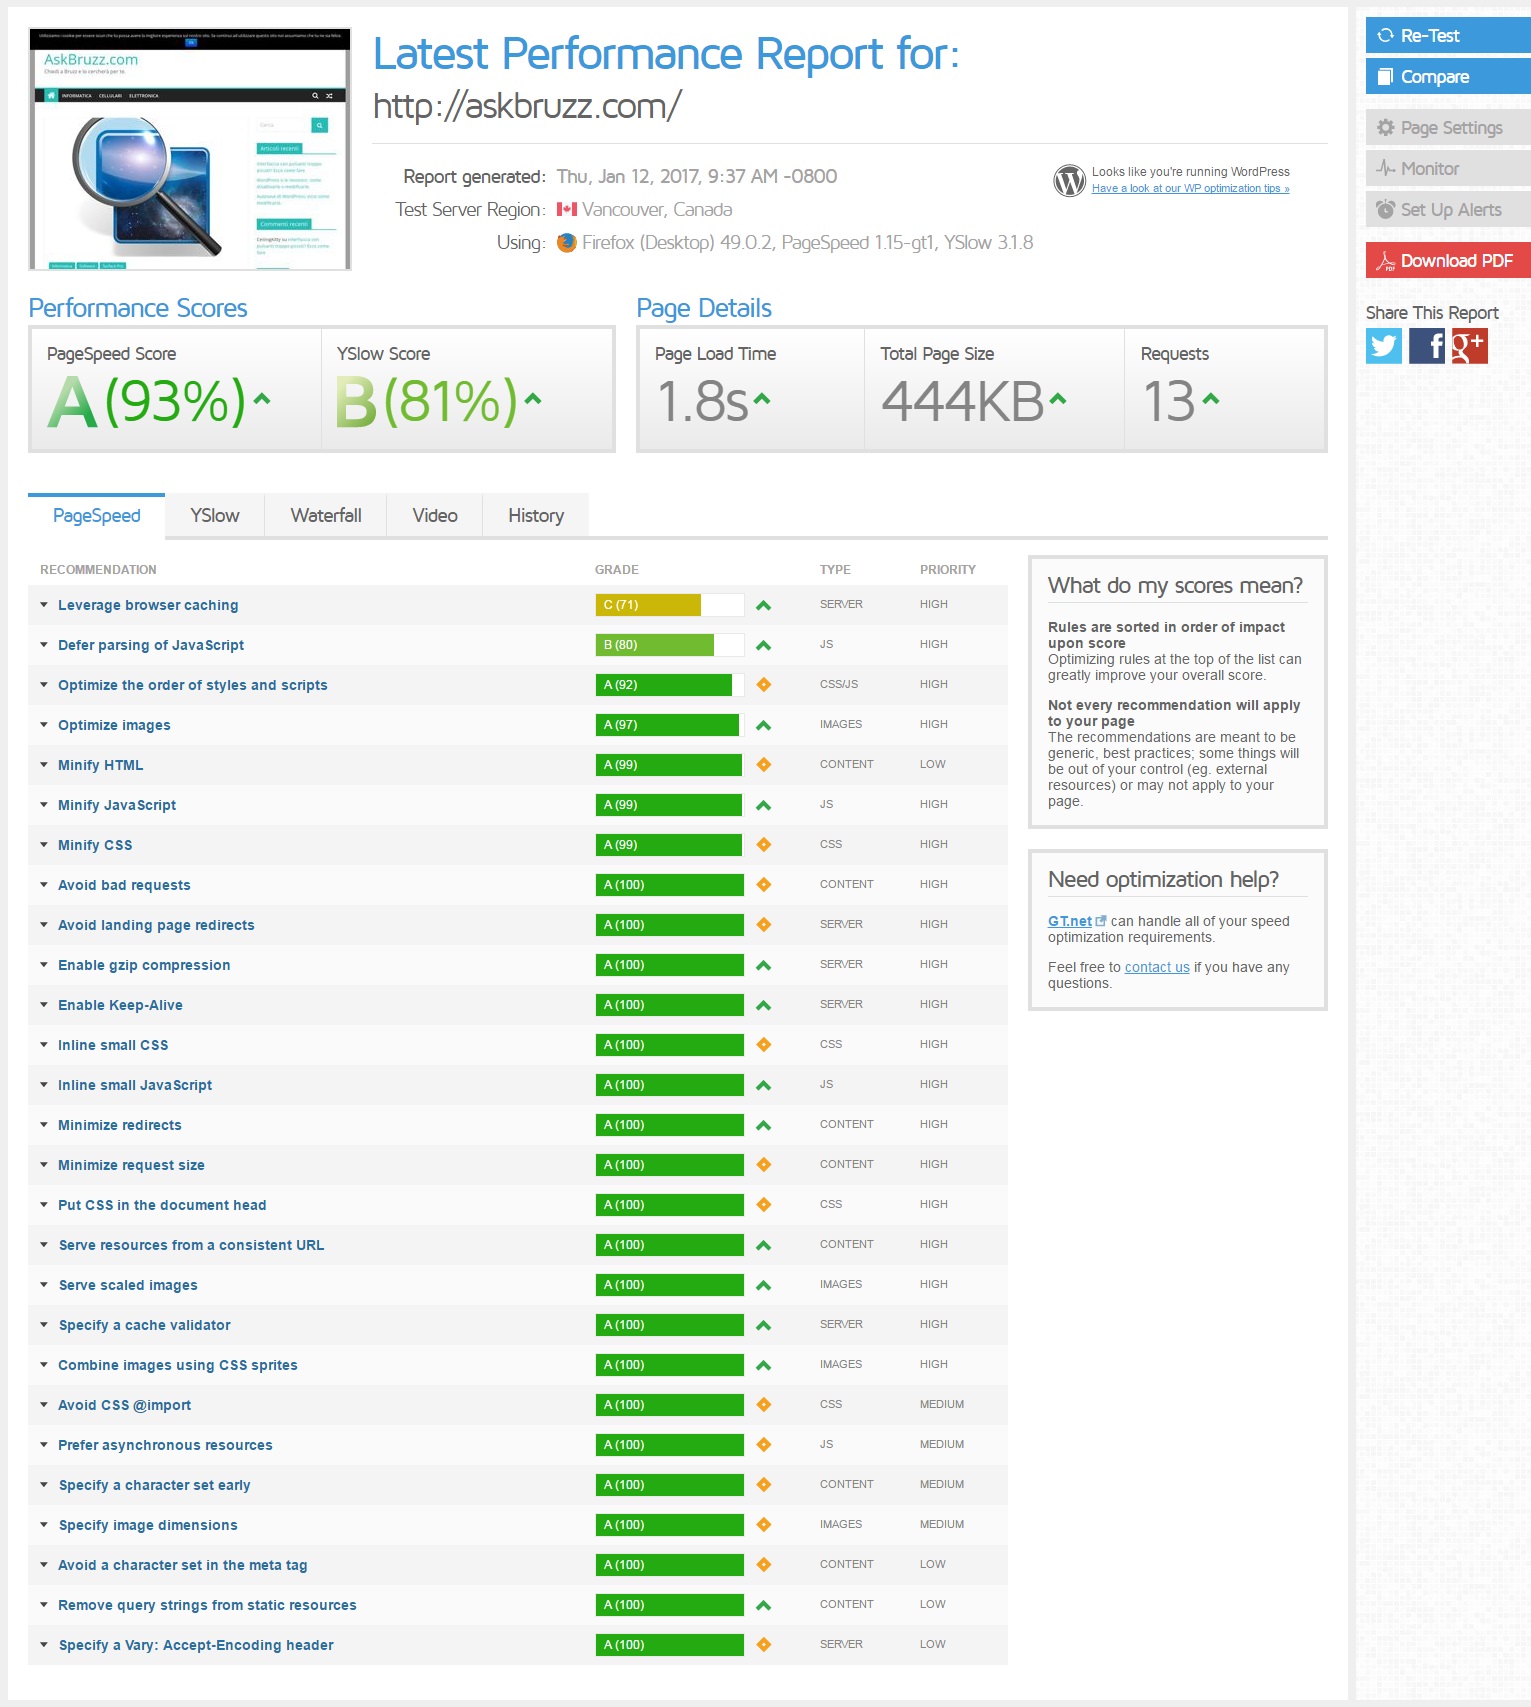Click the C (71) grade bar
This screenshot has width=1531, height=1707.
tap(670, 605)
